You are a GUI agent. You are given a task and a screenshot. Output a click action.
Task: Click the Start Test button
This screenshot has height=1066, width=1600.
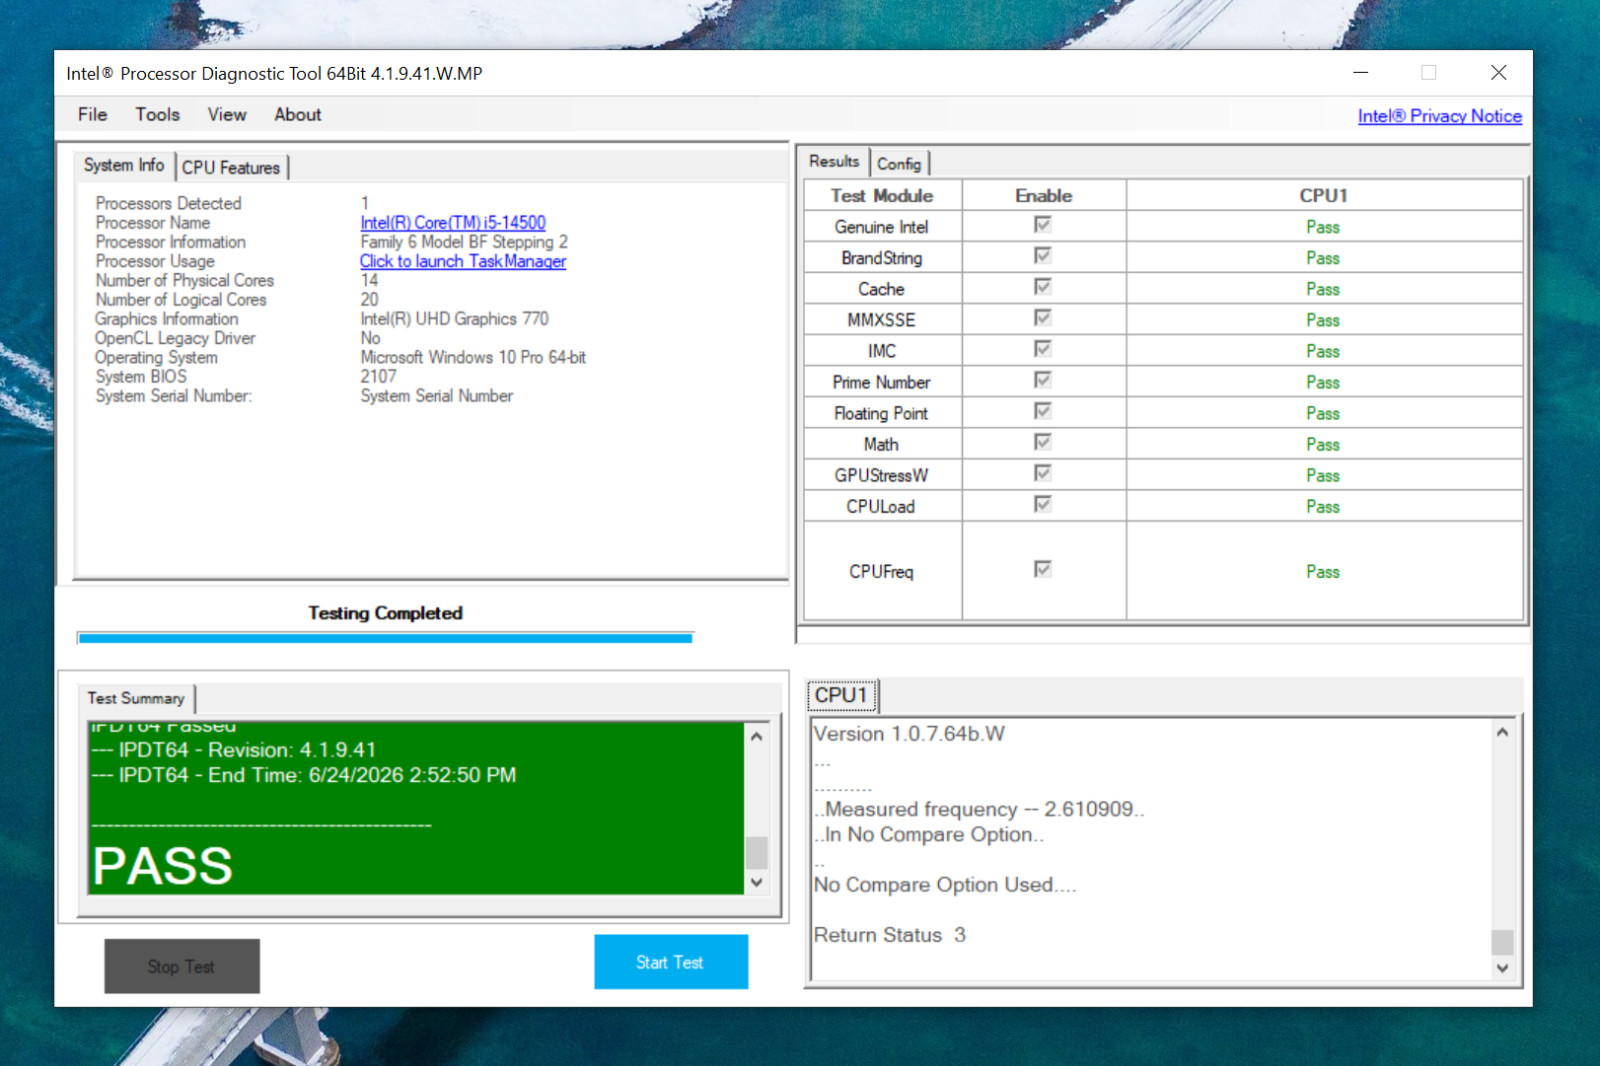[671, 962]
